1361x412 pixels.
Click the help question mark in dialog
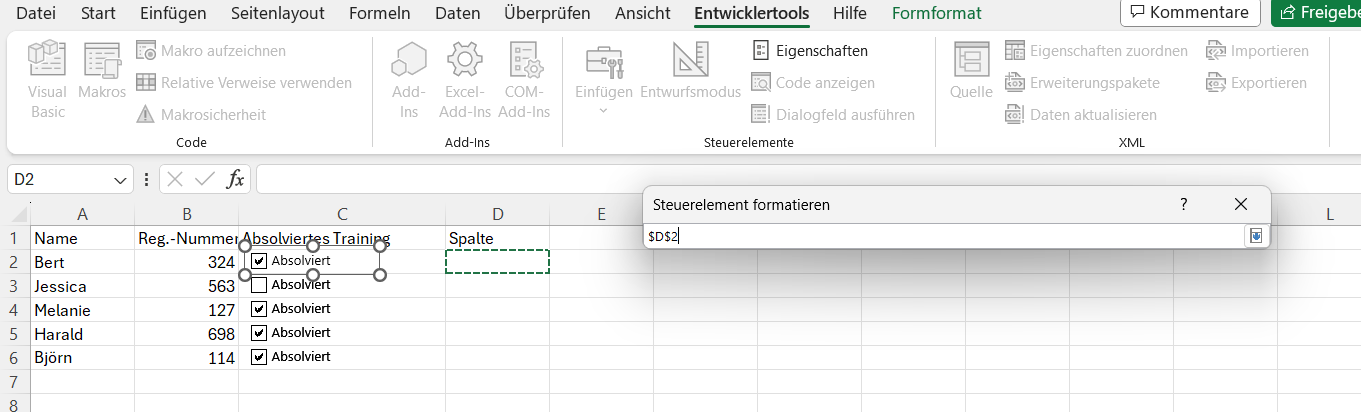(1184, 204)
